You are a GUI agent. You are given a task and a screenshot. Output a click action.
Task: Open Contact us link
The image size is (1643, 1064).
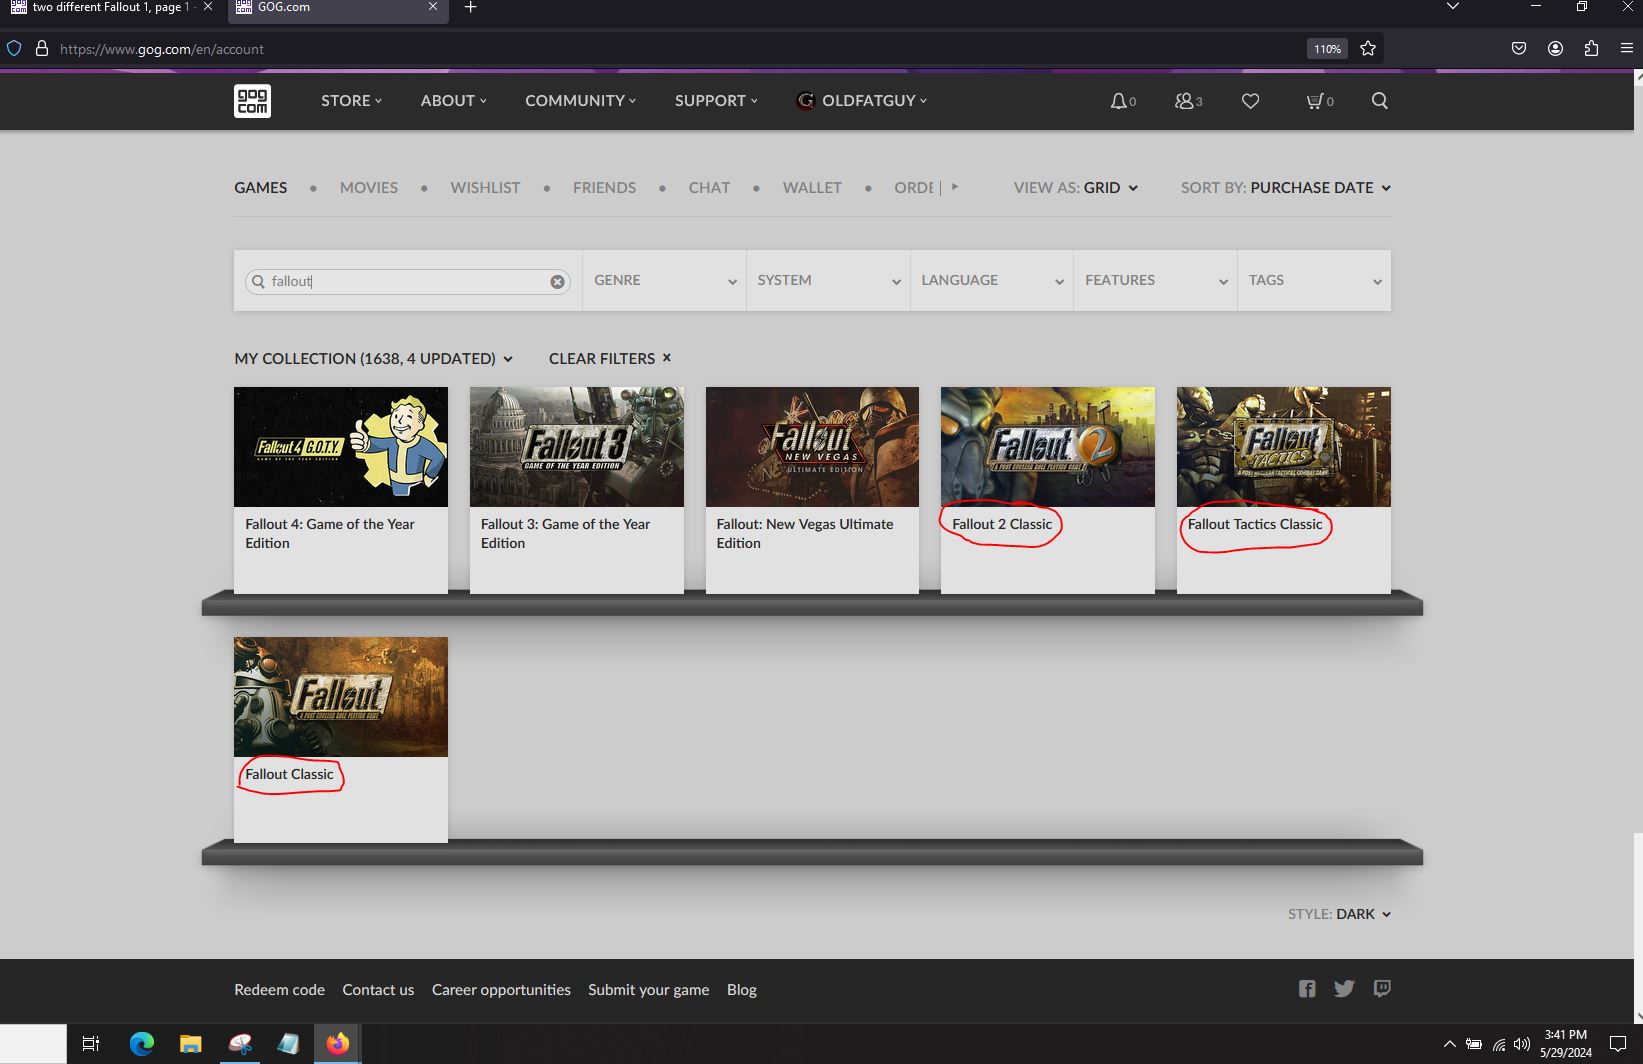[x=378, y=990]
